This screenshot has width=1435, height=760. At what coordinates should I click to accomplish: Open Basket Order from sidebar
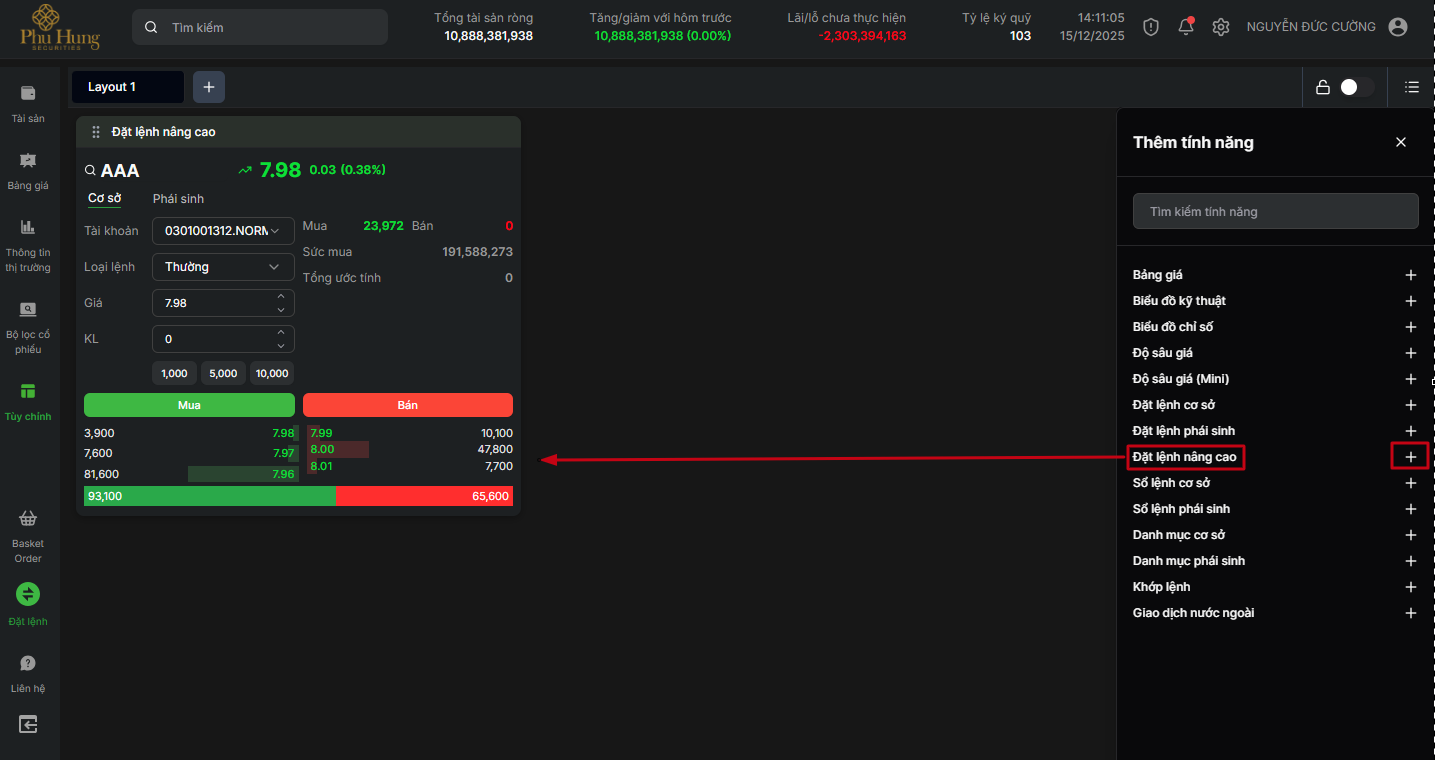click(28, 519)
